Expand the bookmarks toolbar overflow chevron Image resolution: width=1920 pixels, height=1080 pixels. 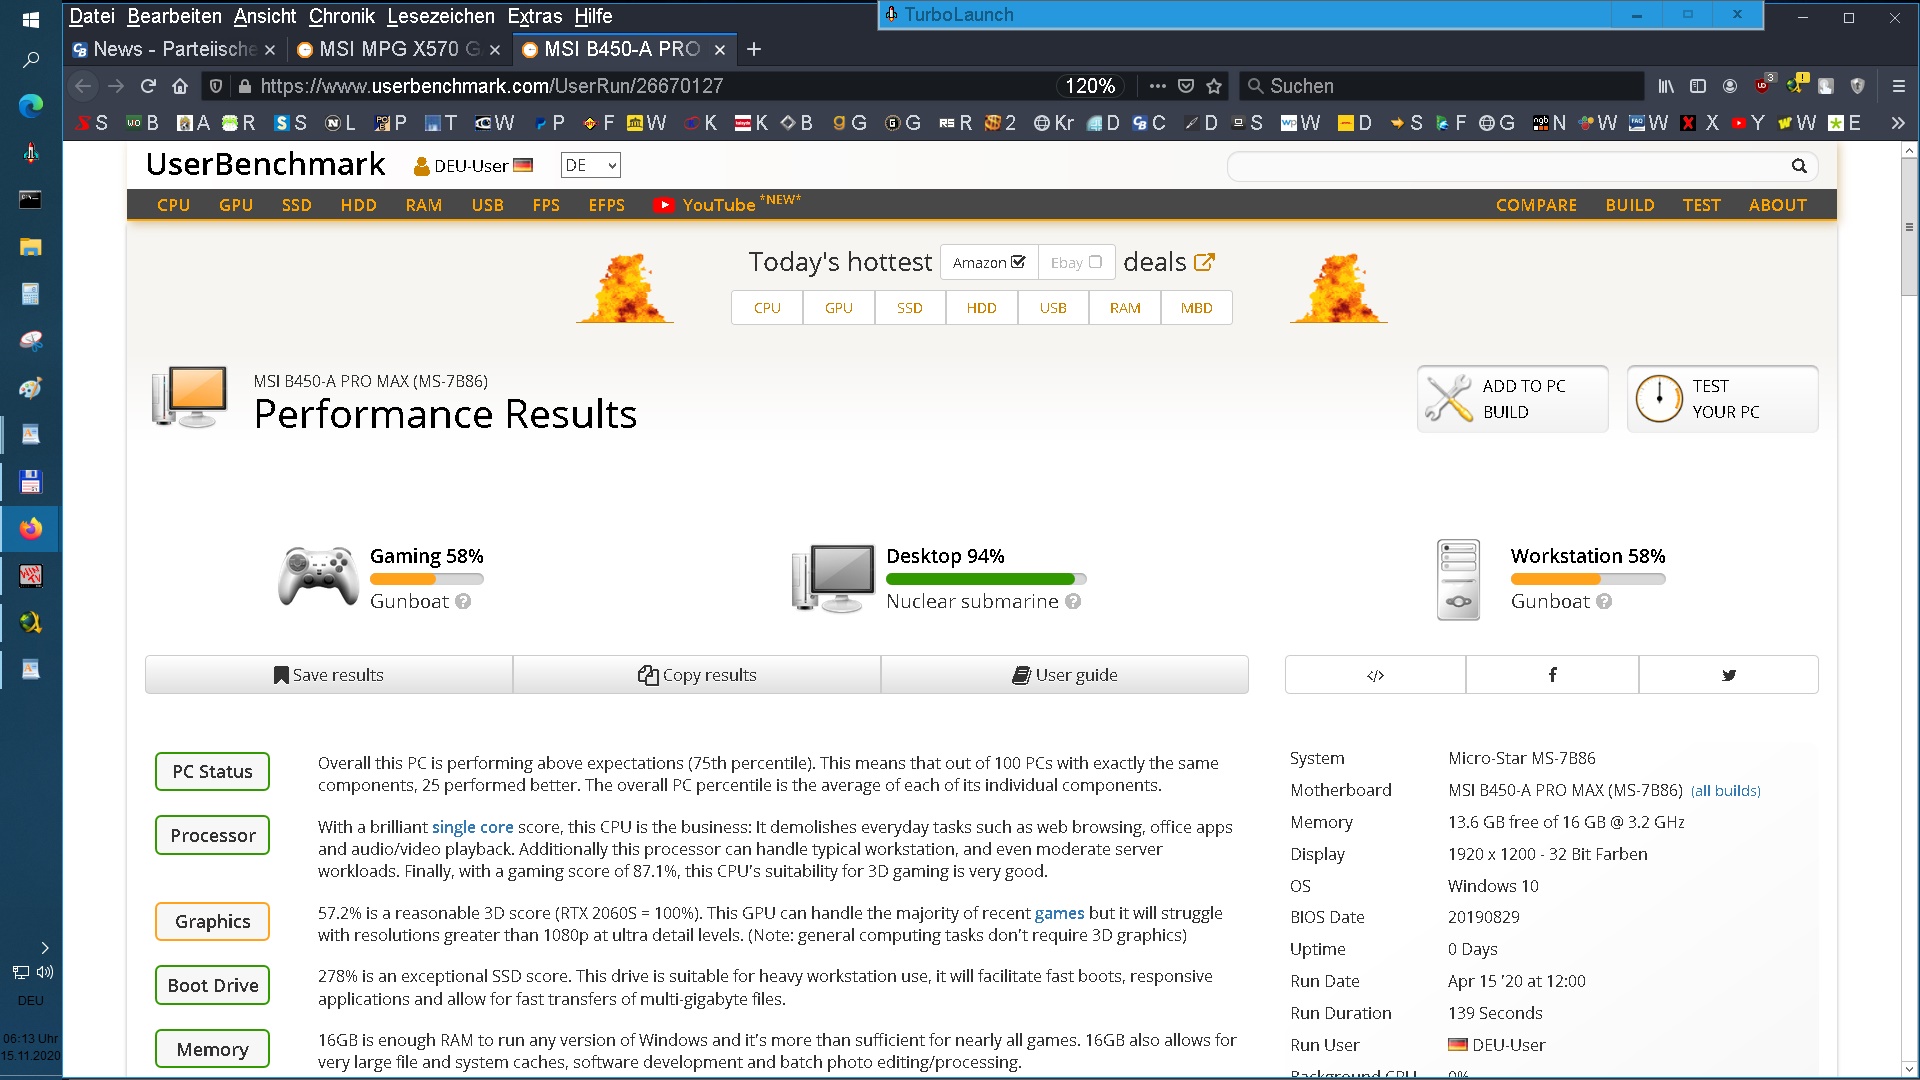(1897, 123)
